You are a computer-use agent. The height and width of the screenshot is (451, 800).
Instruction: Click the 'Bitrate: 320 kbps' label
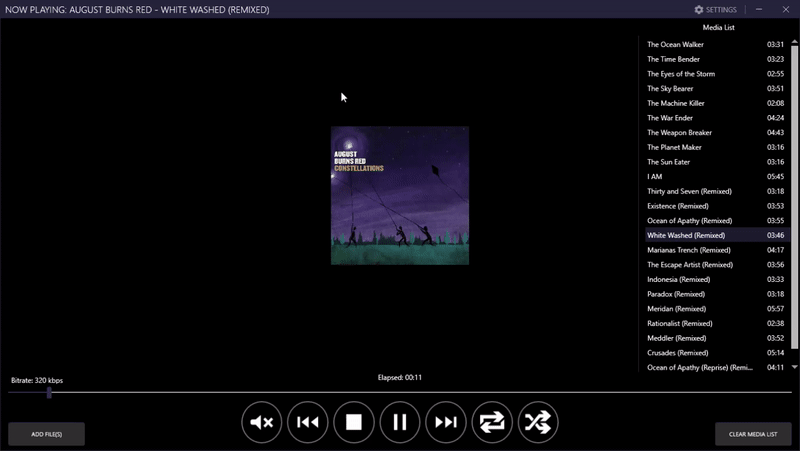37,381
